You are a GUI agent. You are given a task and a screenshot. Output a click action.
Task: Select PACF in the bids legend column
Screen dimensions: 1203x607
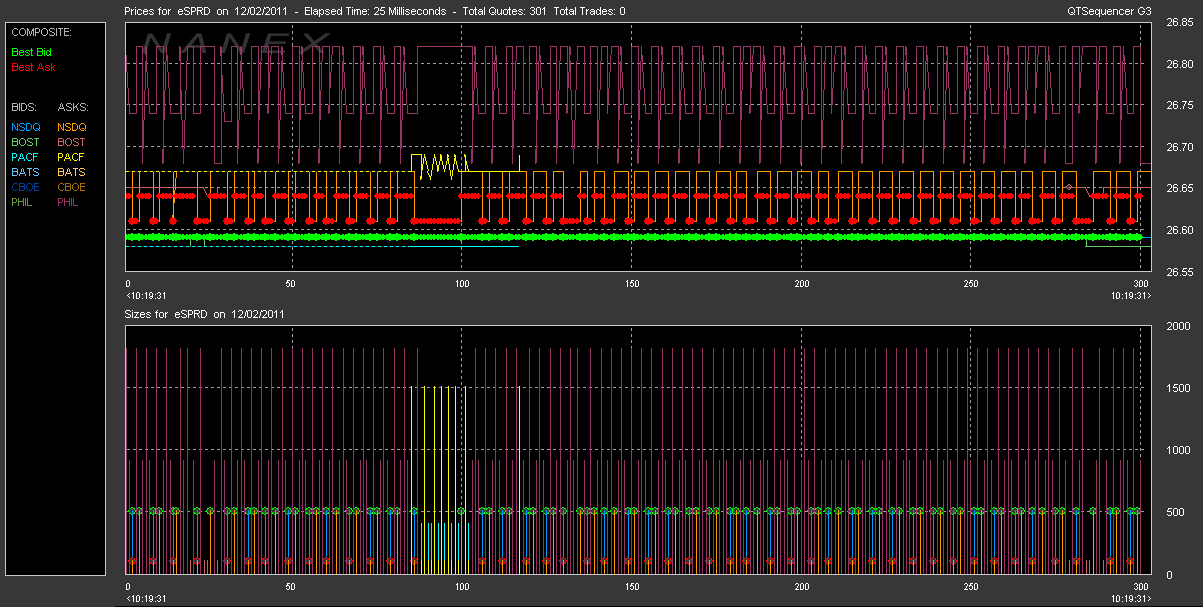26,157
